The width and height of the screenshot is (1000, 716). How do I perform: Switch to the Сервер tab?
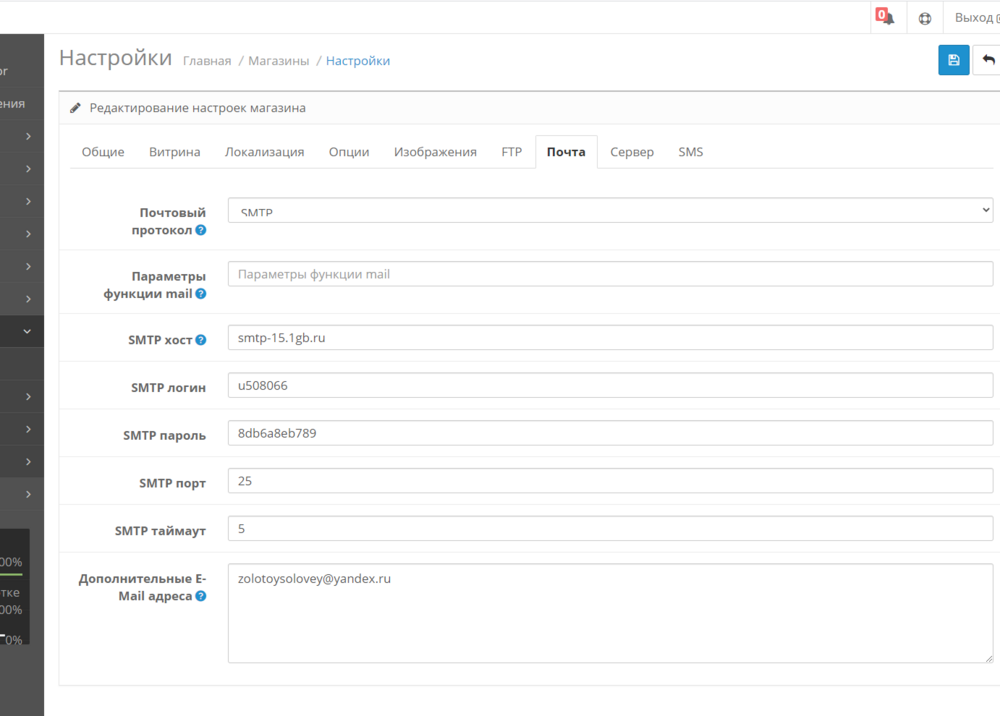[x=632, y=152]
